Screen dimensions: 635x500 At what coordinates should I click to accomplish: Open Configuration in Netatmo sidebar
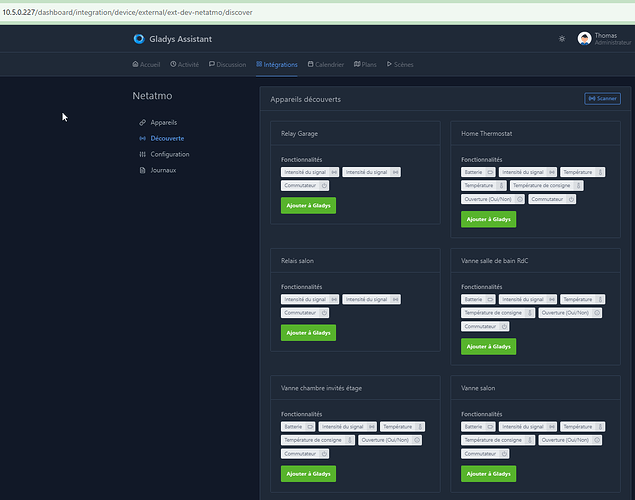(164, 154)
